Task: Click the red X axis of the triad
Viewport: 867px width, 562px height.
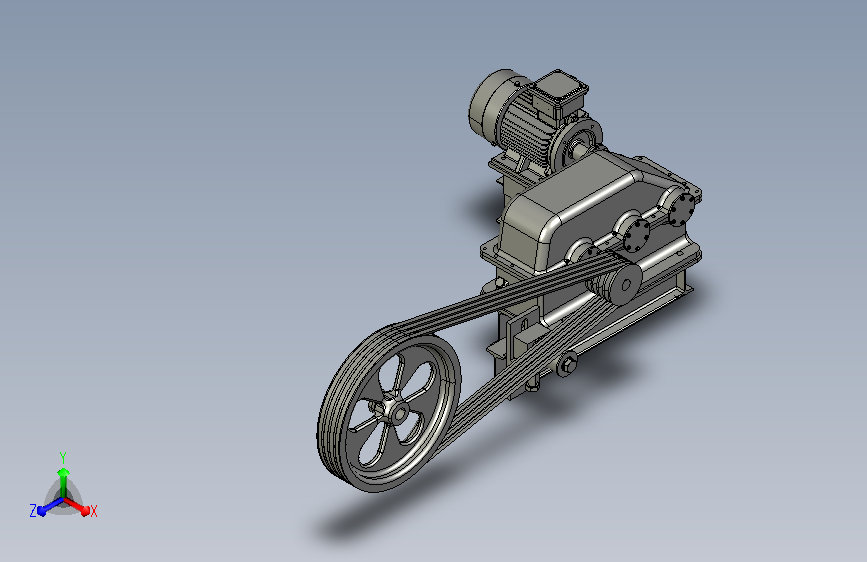Action: 77,506
